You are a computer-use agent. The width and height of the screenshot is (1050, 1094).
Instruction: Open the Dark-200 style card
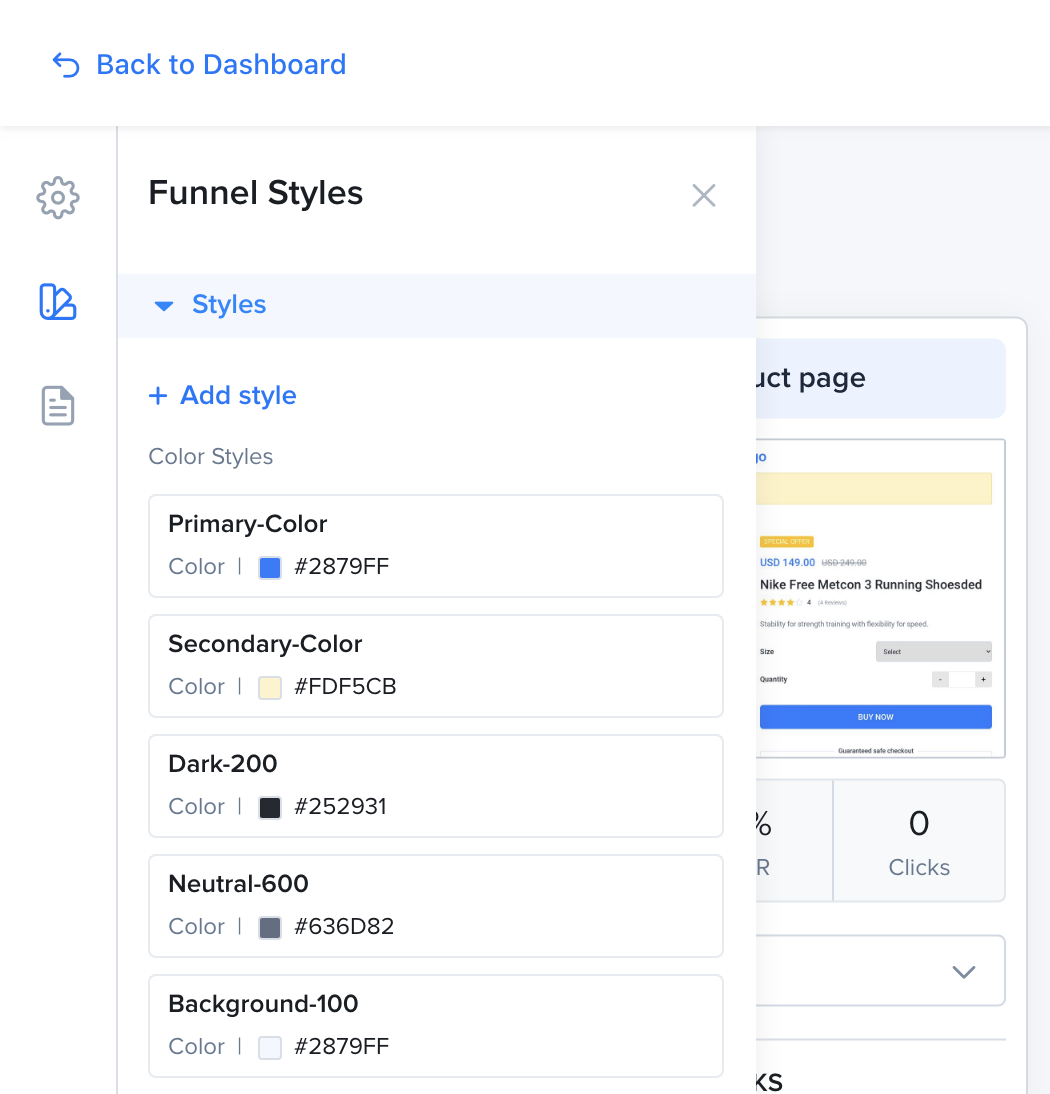[x=436, y=786]
